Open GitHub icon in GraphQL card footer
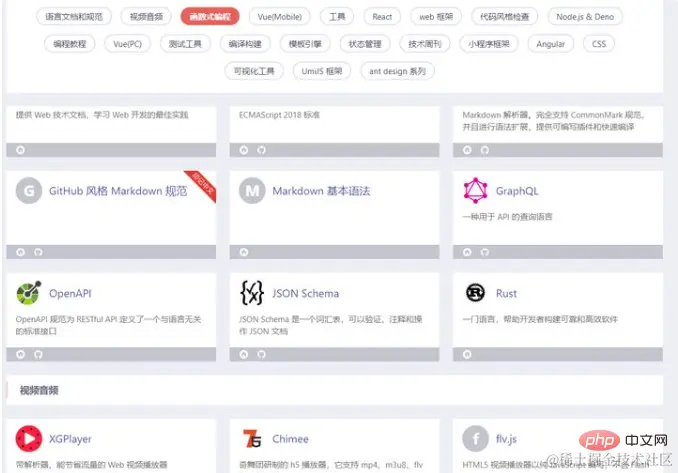The height and width of the screenshot is (473, 678). tap(485, 252)
